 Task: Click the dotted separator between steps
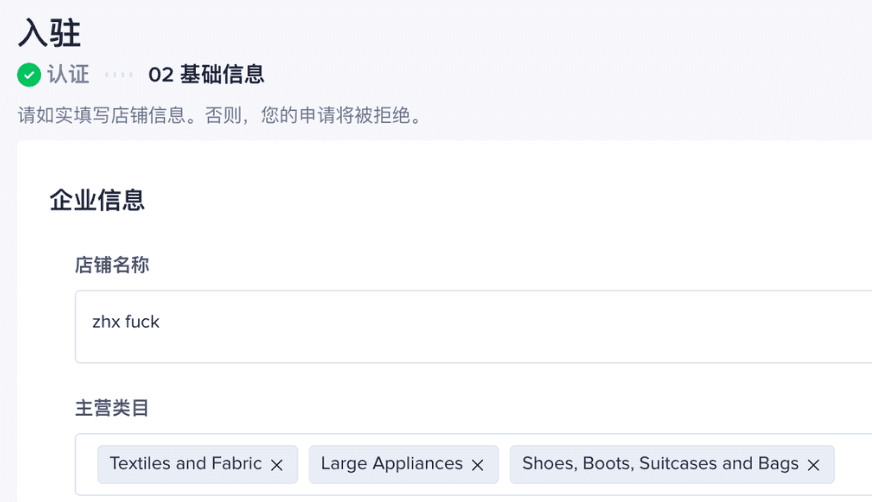(118, 74)
